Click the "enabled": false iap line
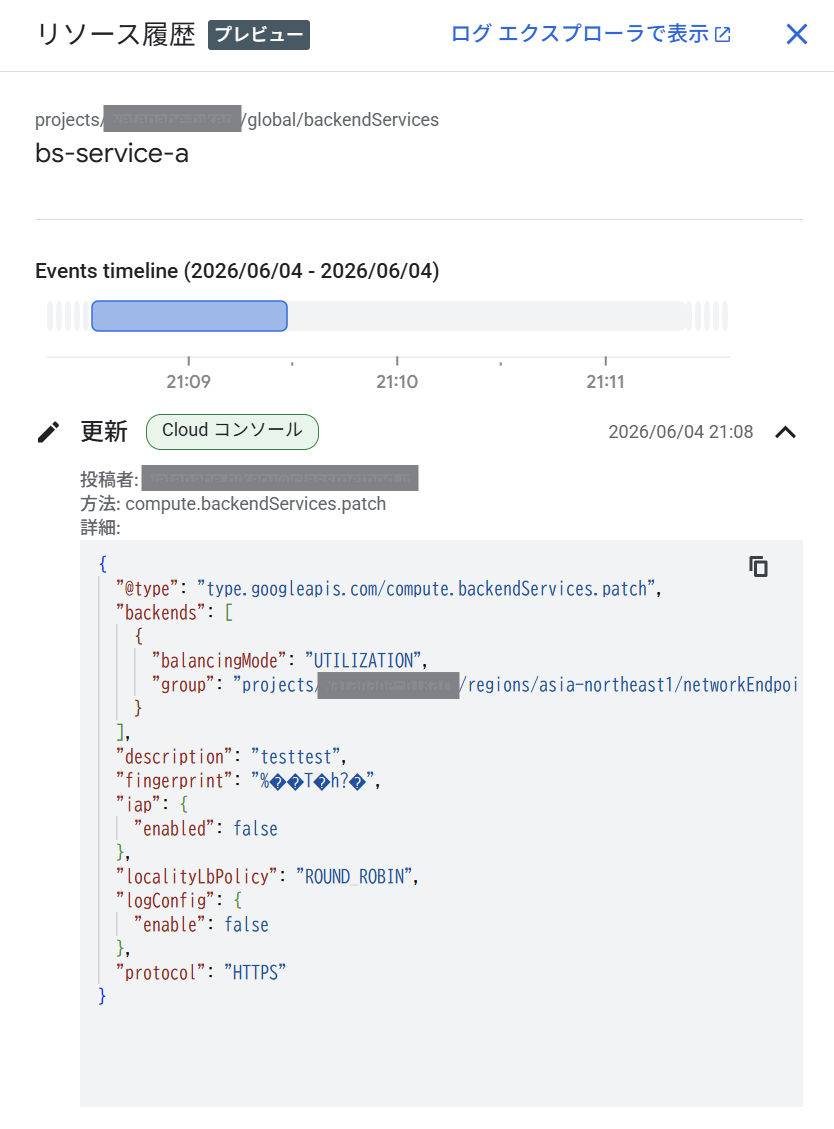 pyautogui.click(x=205, y=829)
